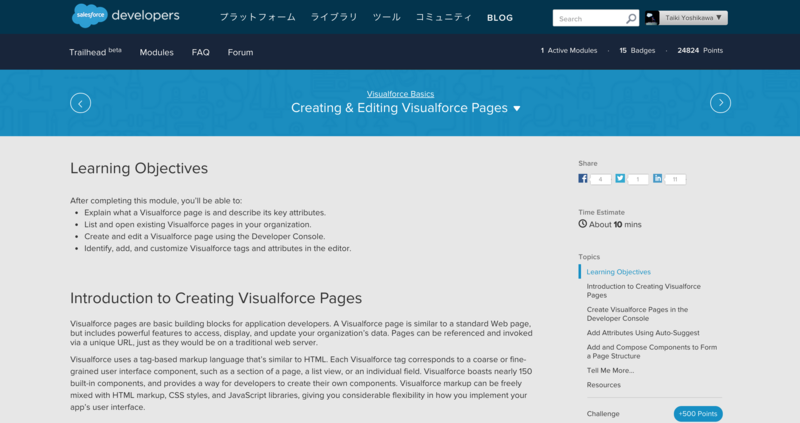This screenshot has width=800, height=423.
Task: Jump to Challenge topic
Action: pos(603,414)
